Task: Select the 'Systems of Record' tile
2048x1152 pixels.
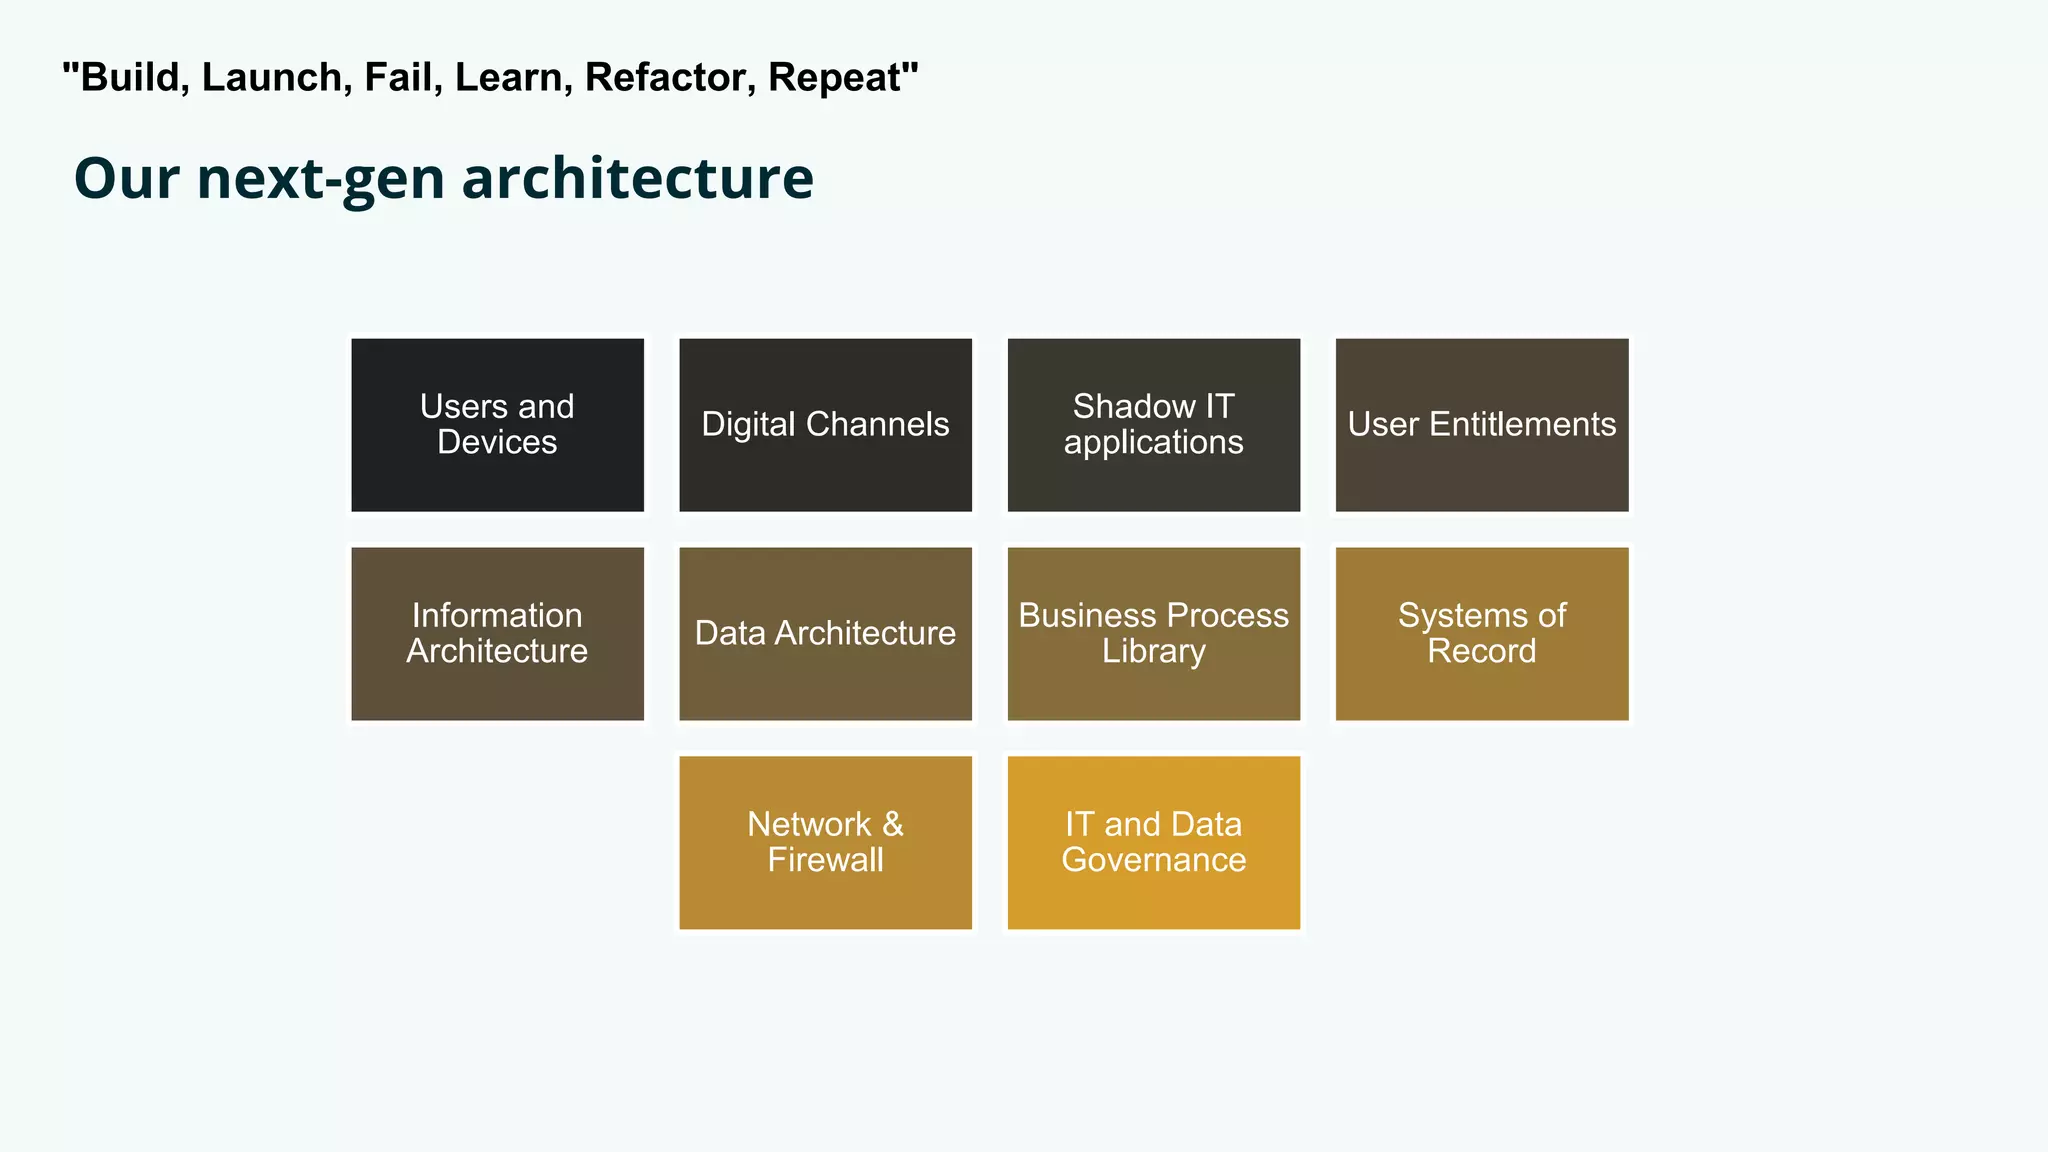Action: tap(1482, 634)
